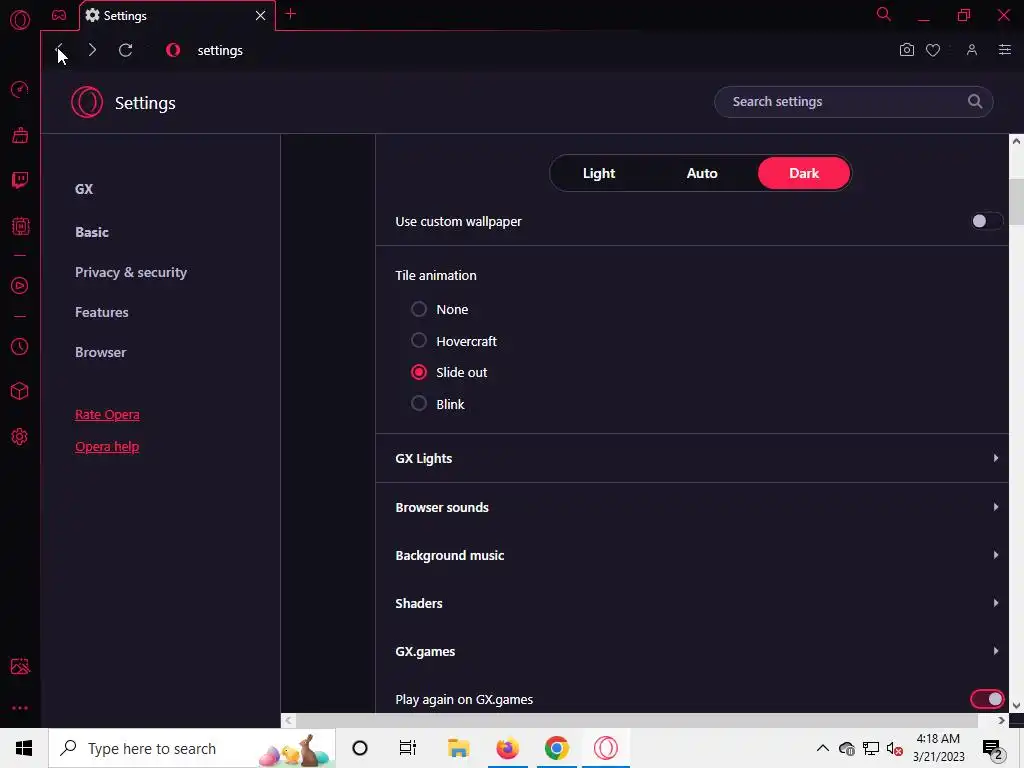Open the profile account icon
This screenshot has width=1024, height=768.
[972, 50]
